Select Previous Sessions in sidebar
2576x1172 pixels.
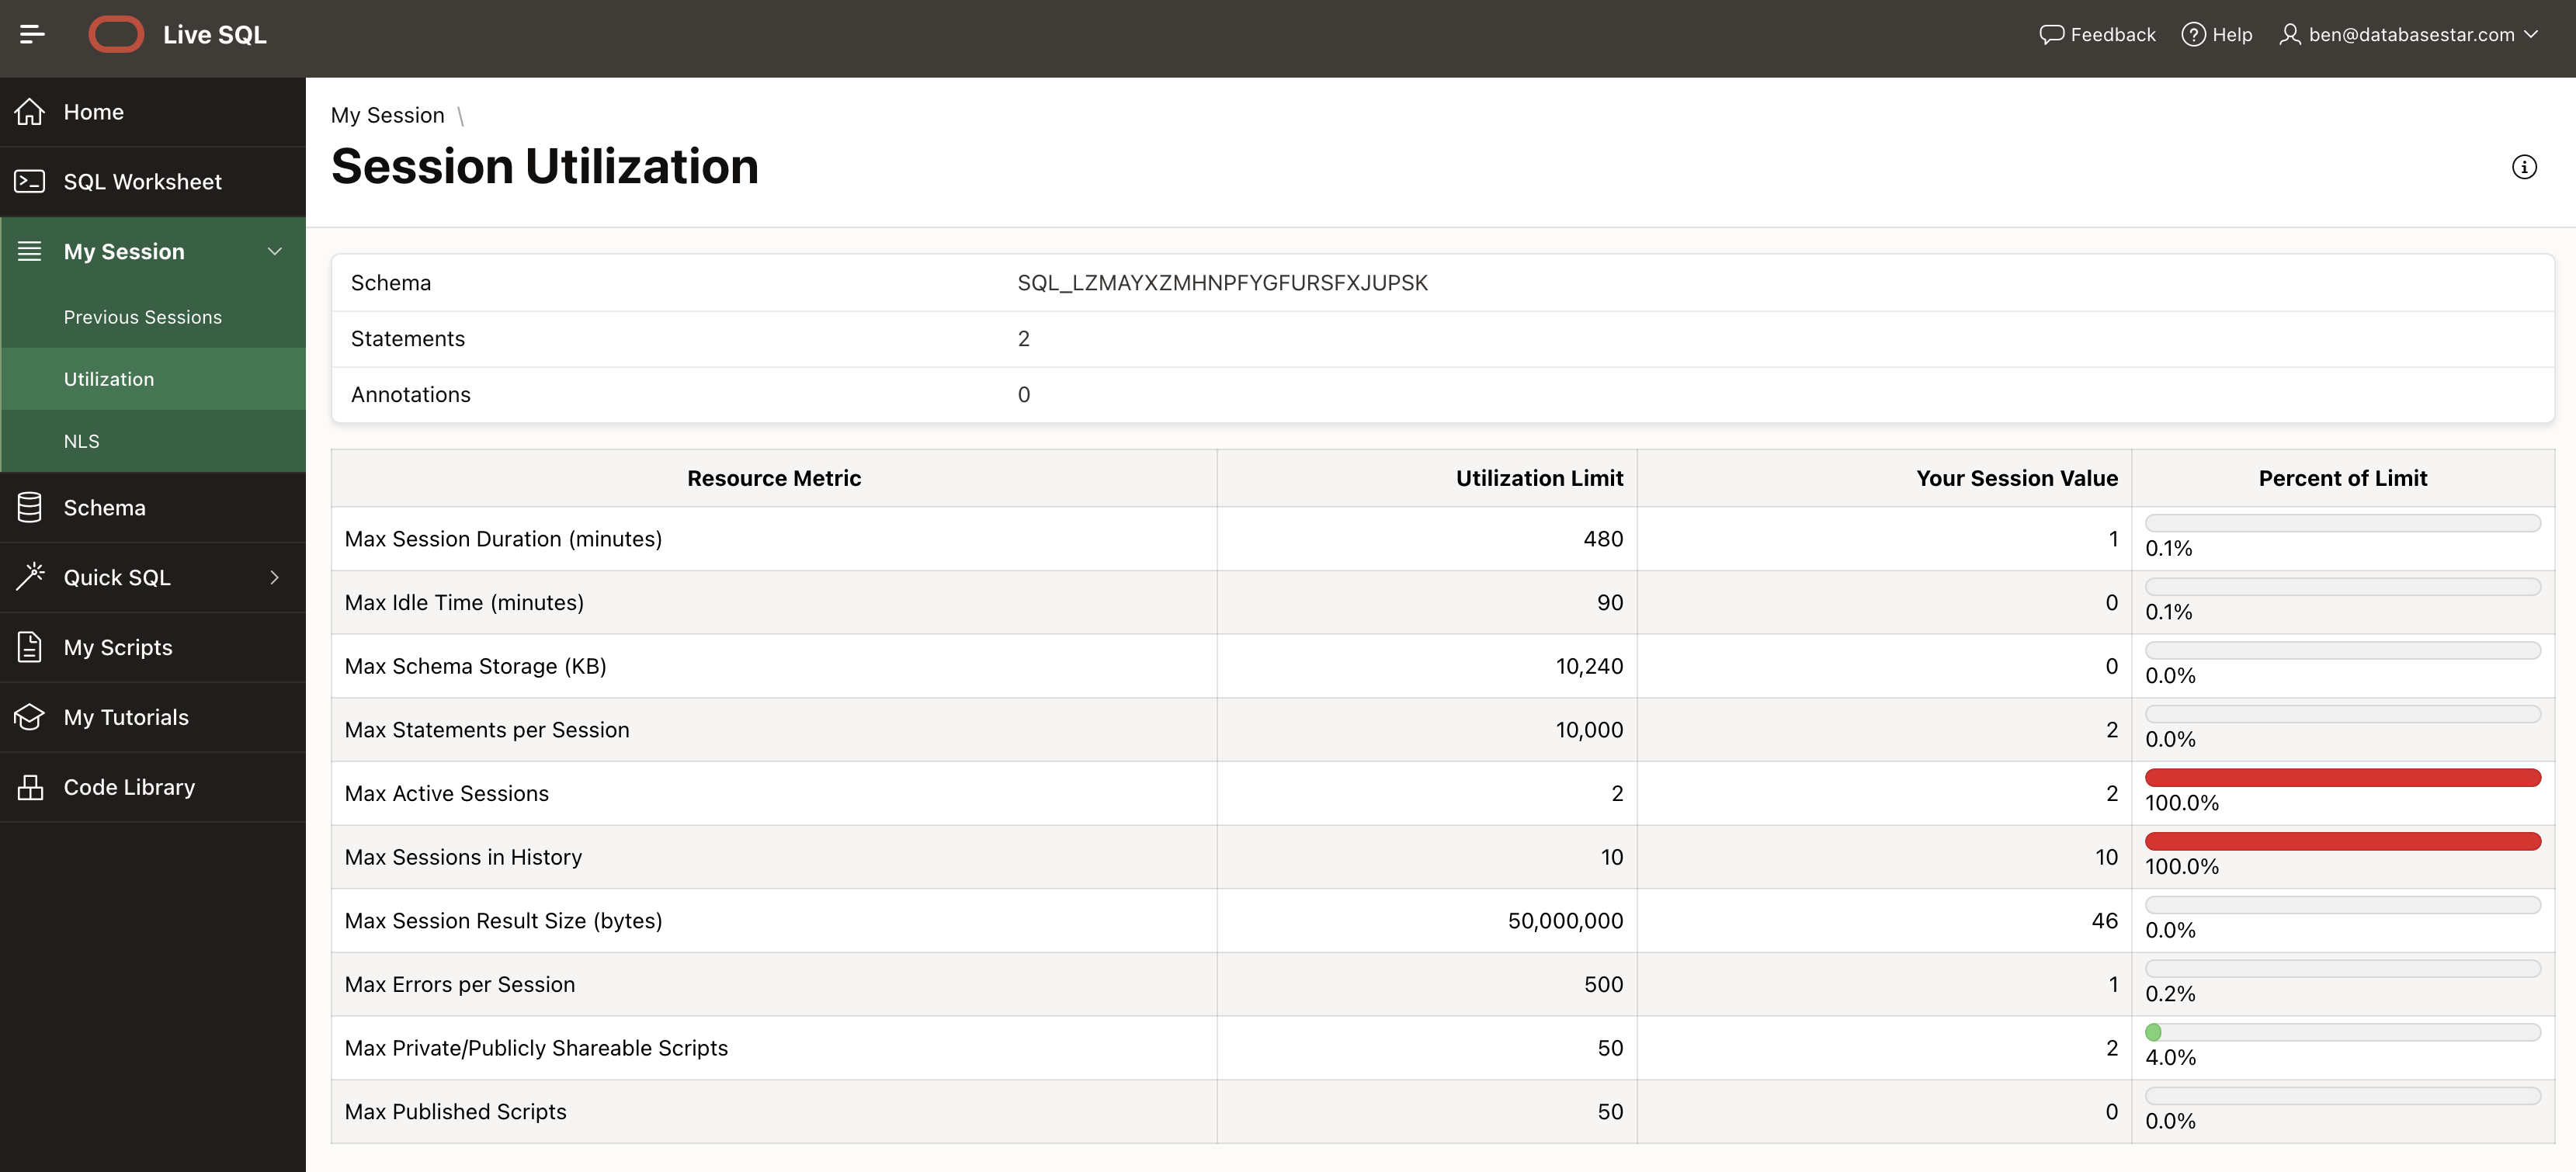pyautogui.click(x=143, y=317)
